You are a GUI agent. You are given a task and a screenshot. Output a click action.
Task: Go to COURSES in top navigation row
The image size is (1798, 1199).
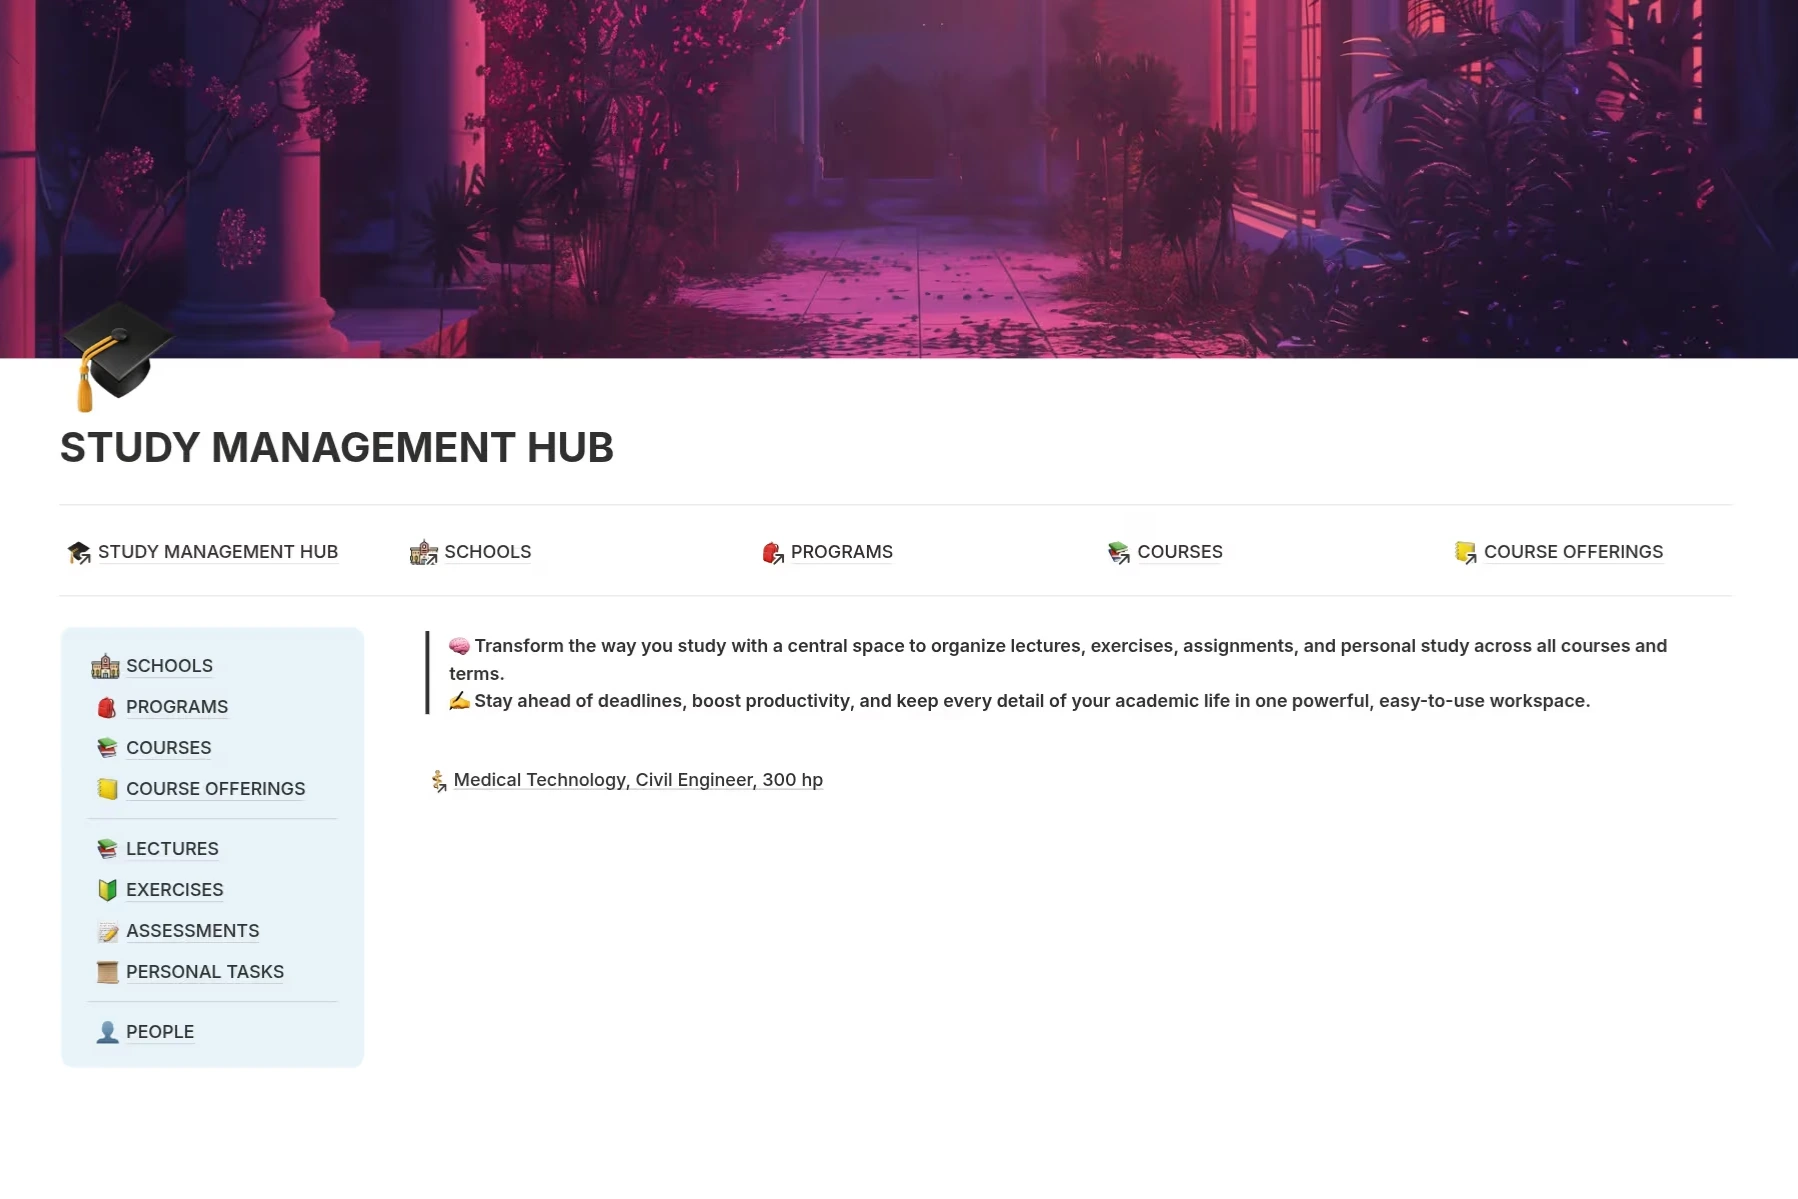coord(1179,552)
